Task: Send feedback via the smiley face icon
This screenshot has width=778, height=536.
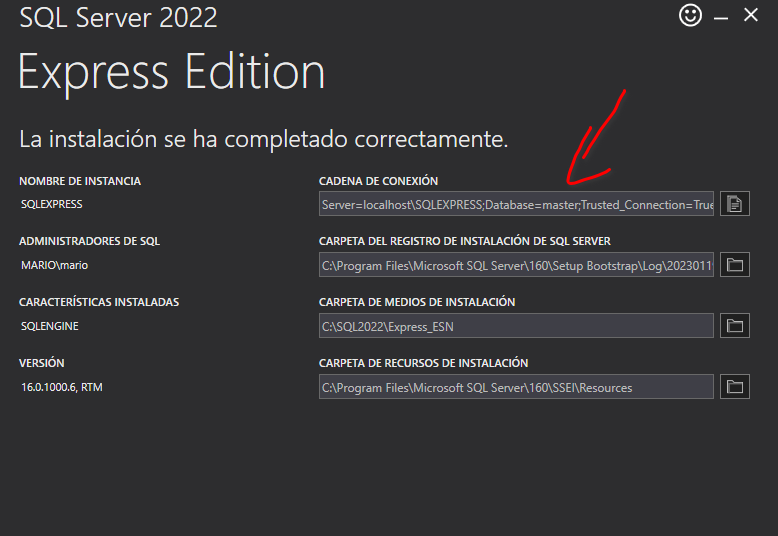Action: click(690, 15)
